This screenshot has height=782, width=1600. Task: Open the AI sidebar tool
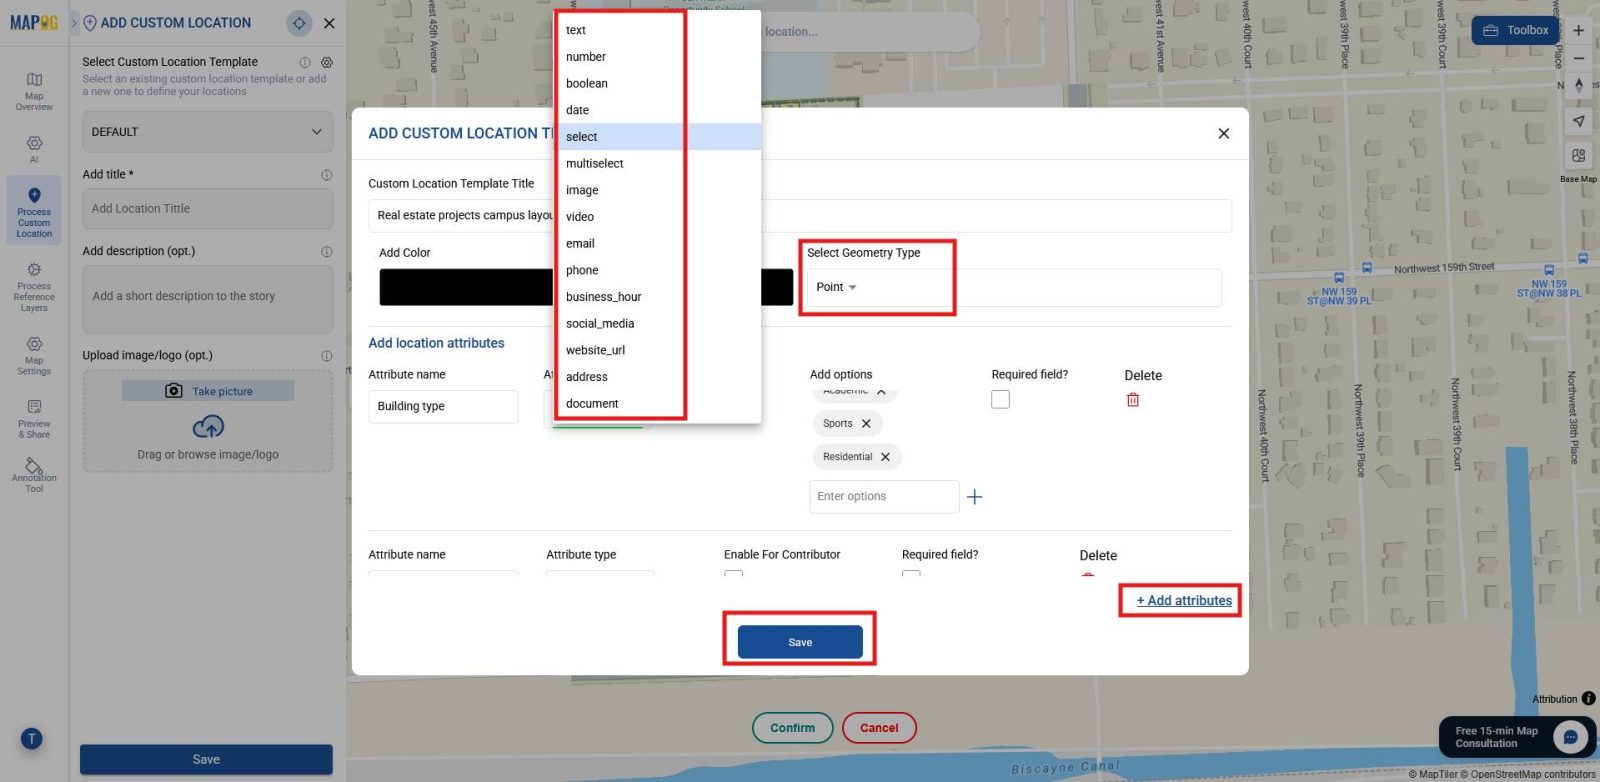34,149
